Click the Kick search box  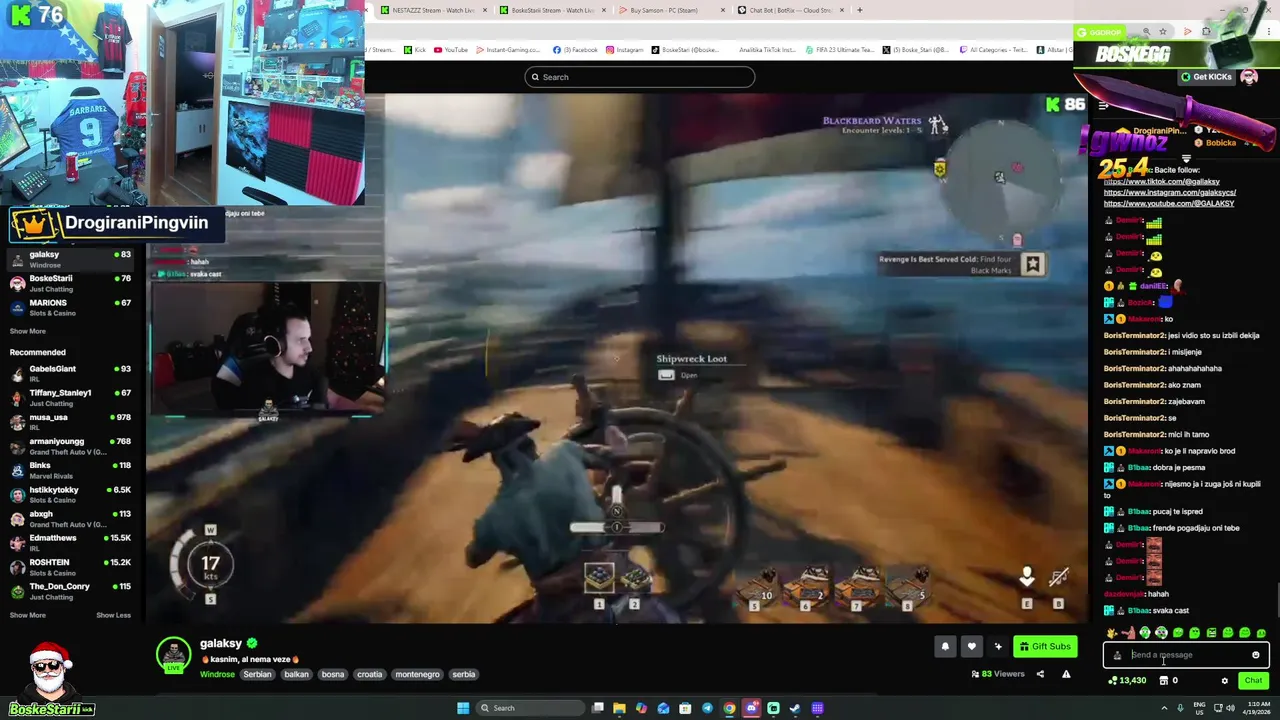640,77
